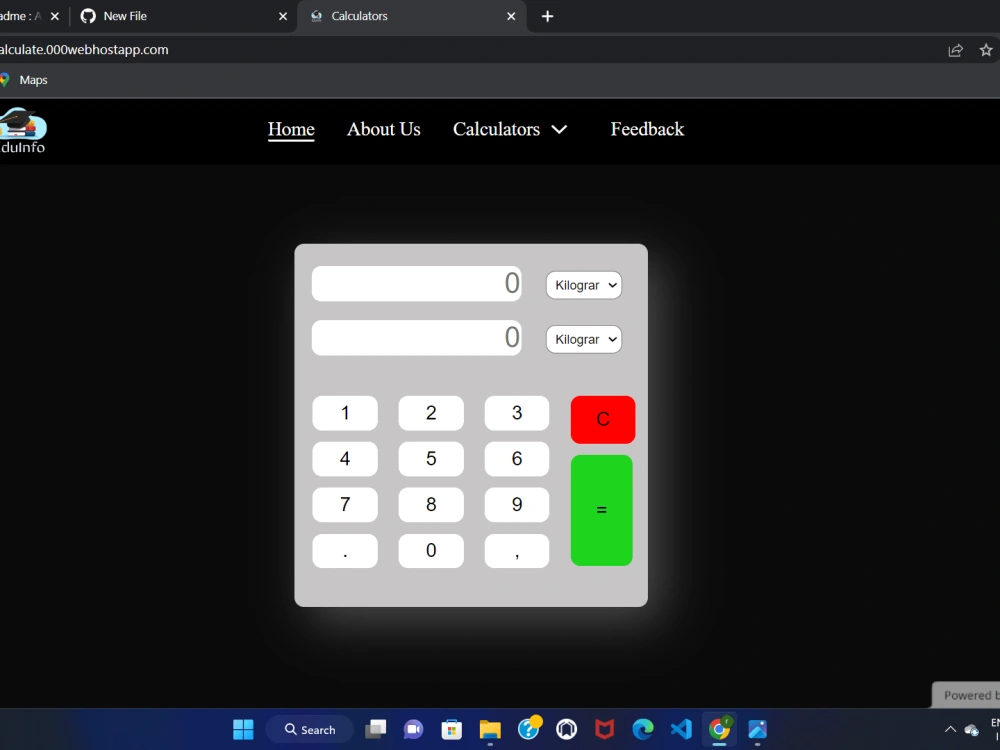Tap the comma key
This screenshot has height=750, width=1000.
coord(517,551)
